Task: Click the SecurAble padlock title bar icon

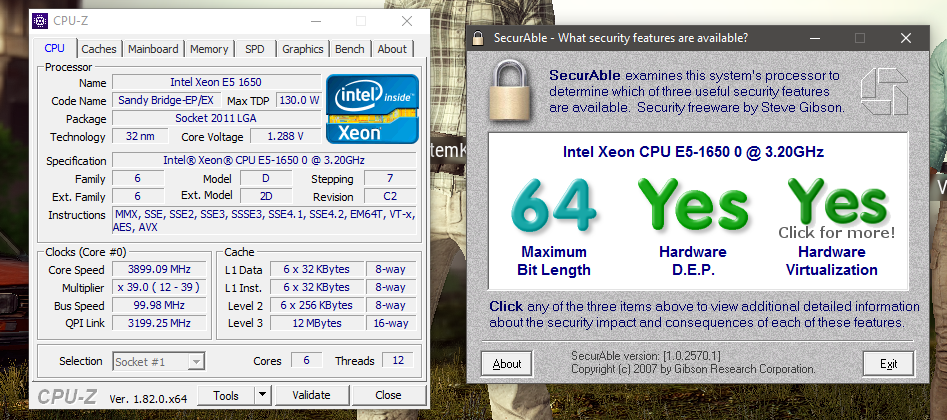Action: 478,38
